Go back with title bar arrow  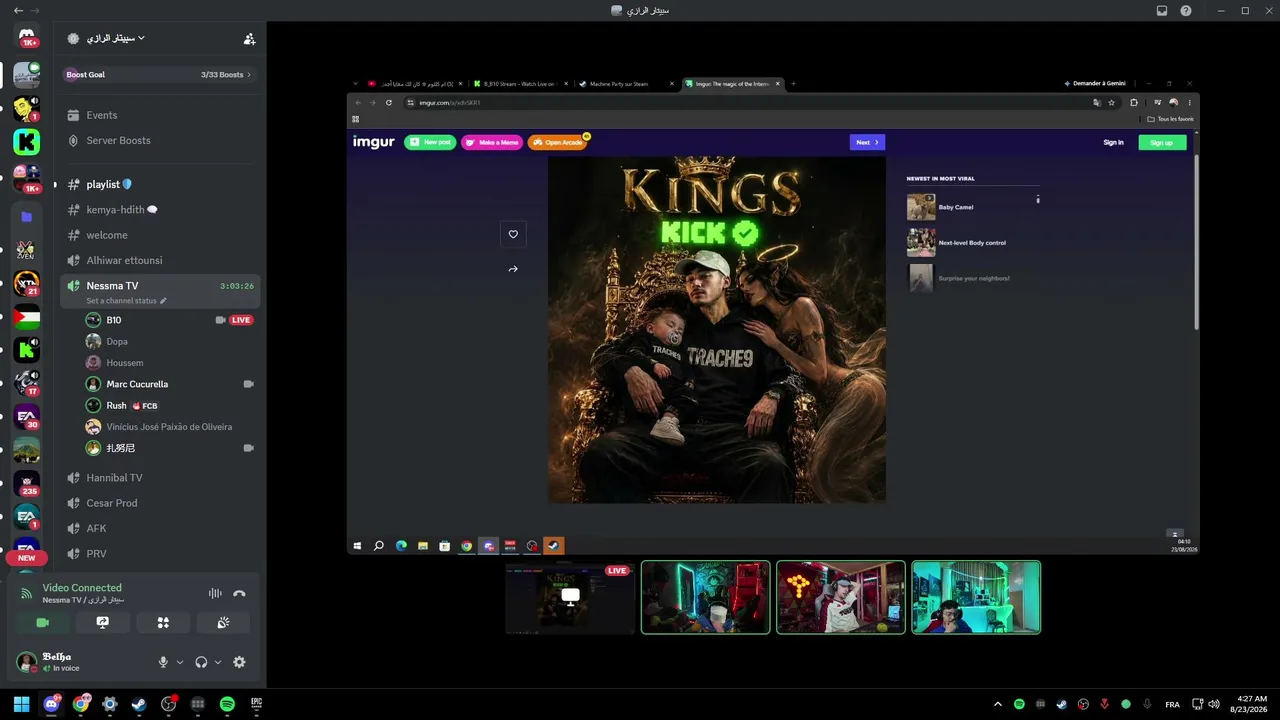[18, 11]
